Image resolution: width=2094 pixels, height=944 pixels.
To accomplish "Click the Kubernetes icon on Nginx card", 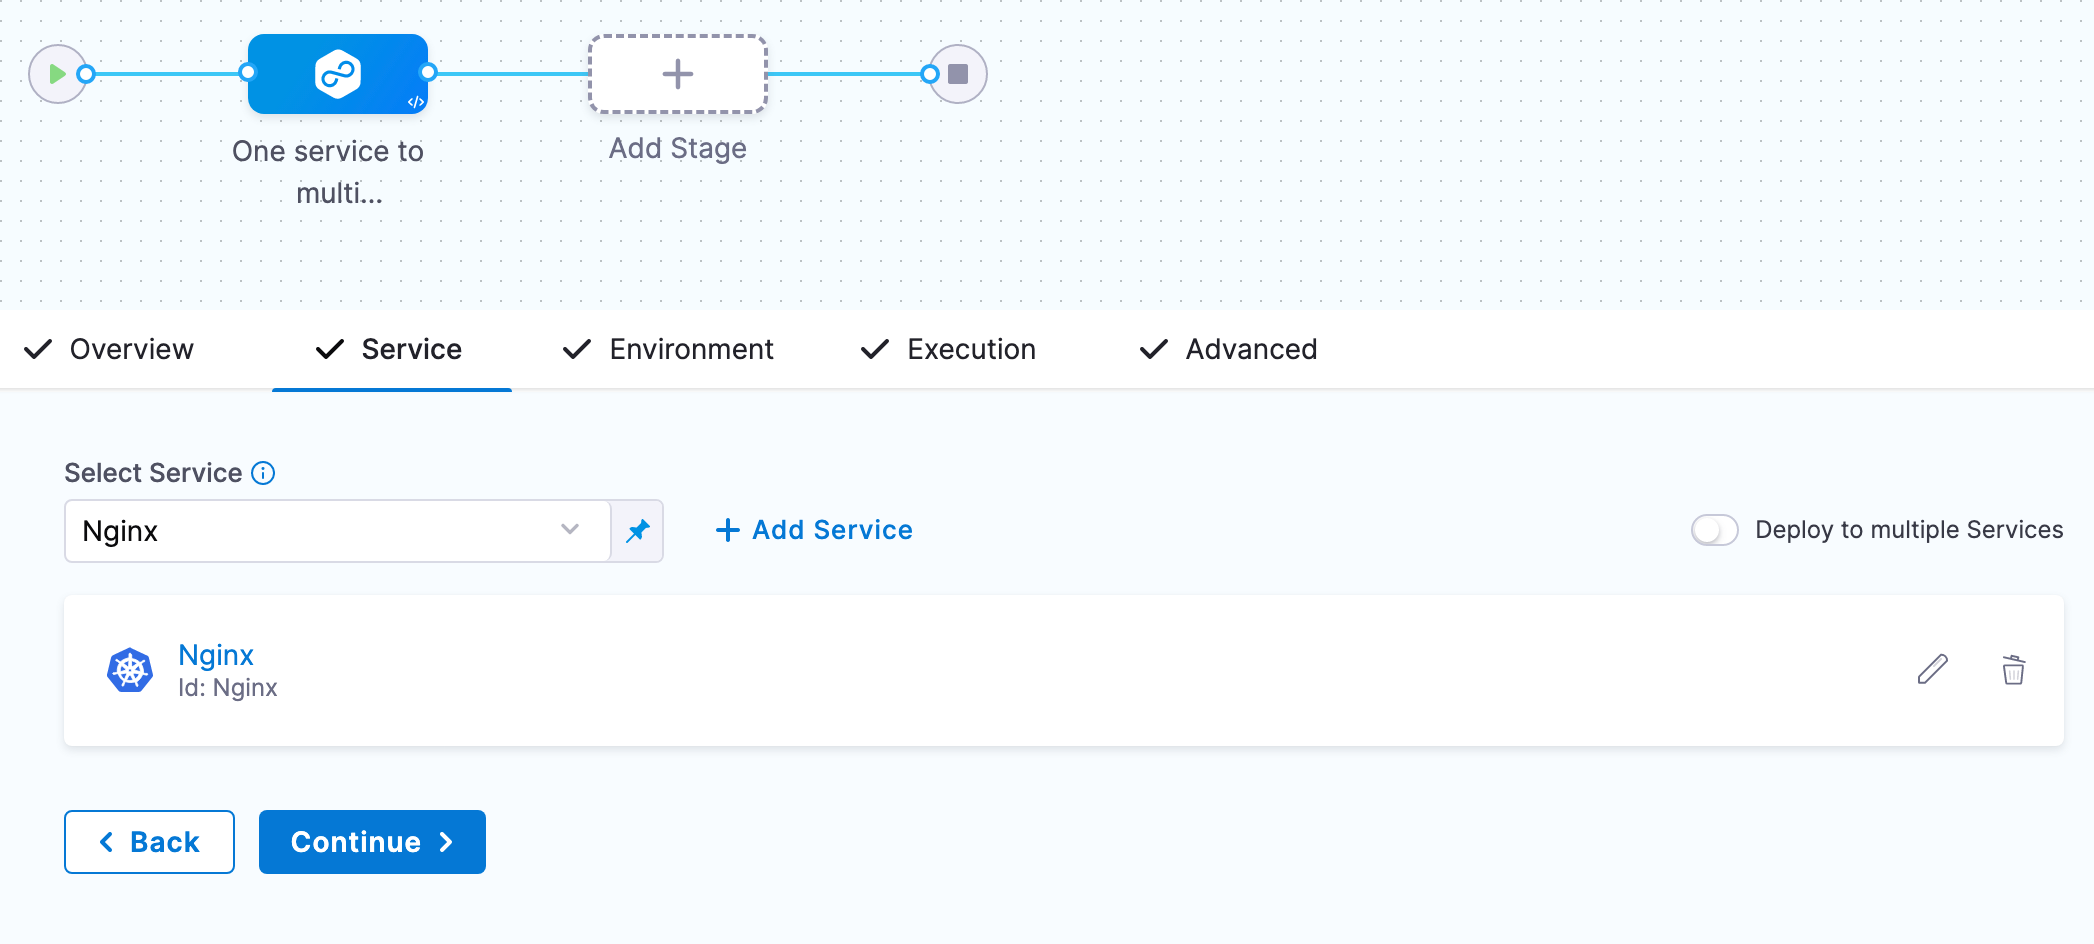I will [x=130, y=670].
